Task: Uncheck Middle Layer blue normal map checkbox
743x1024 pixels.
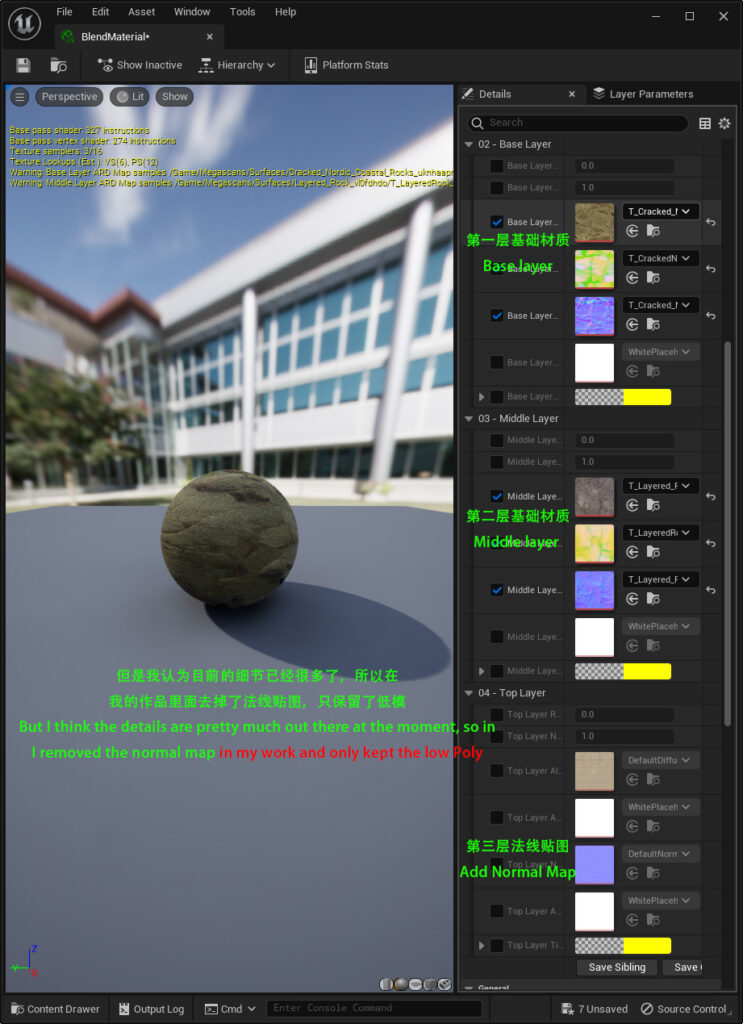Action: (497, 590)
